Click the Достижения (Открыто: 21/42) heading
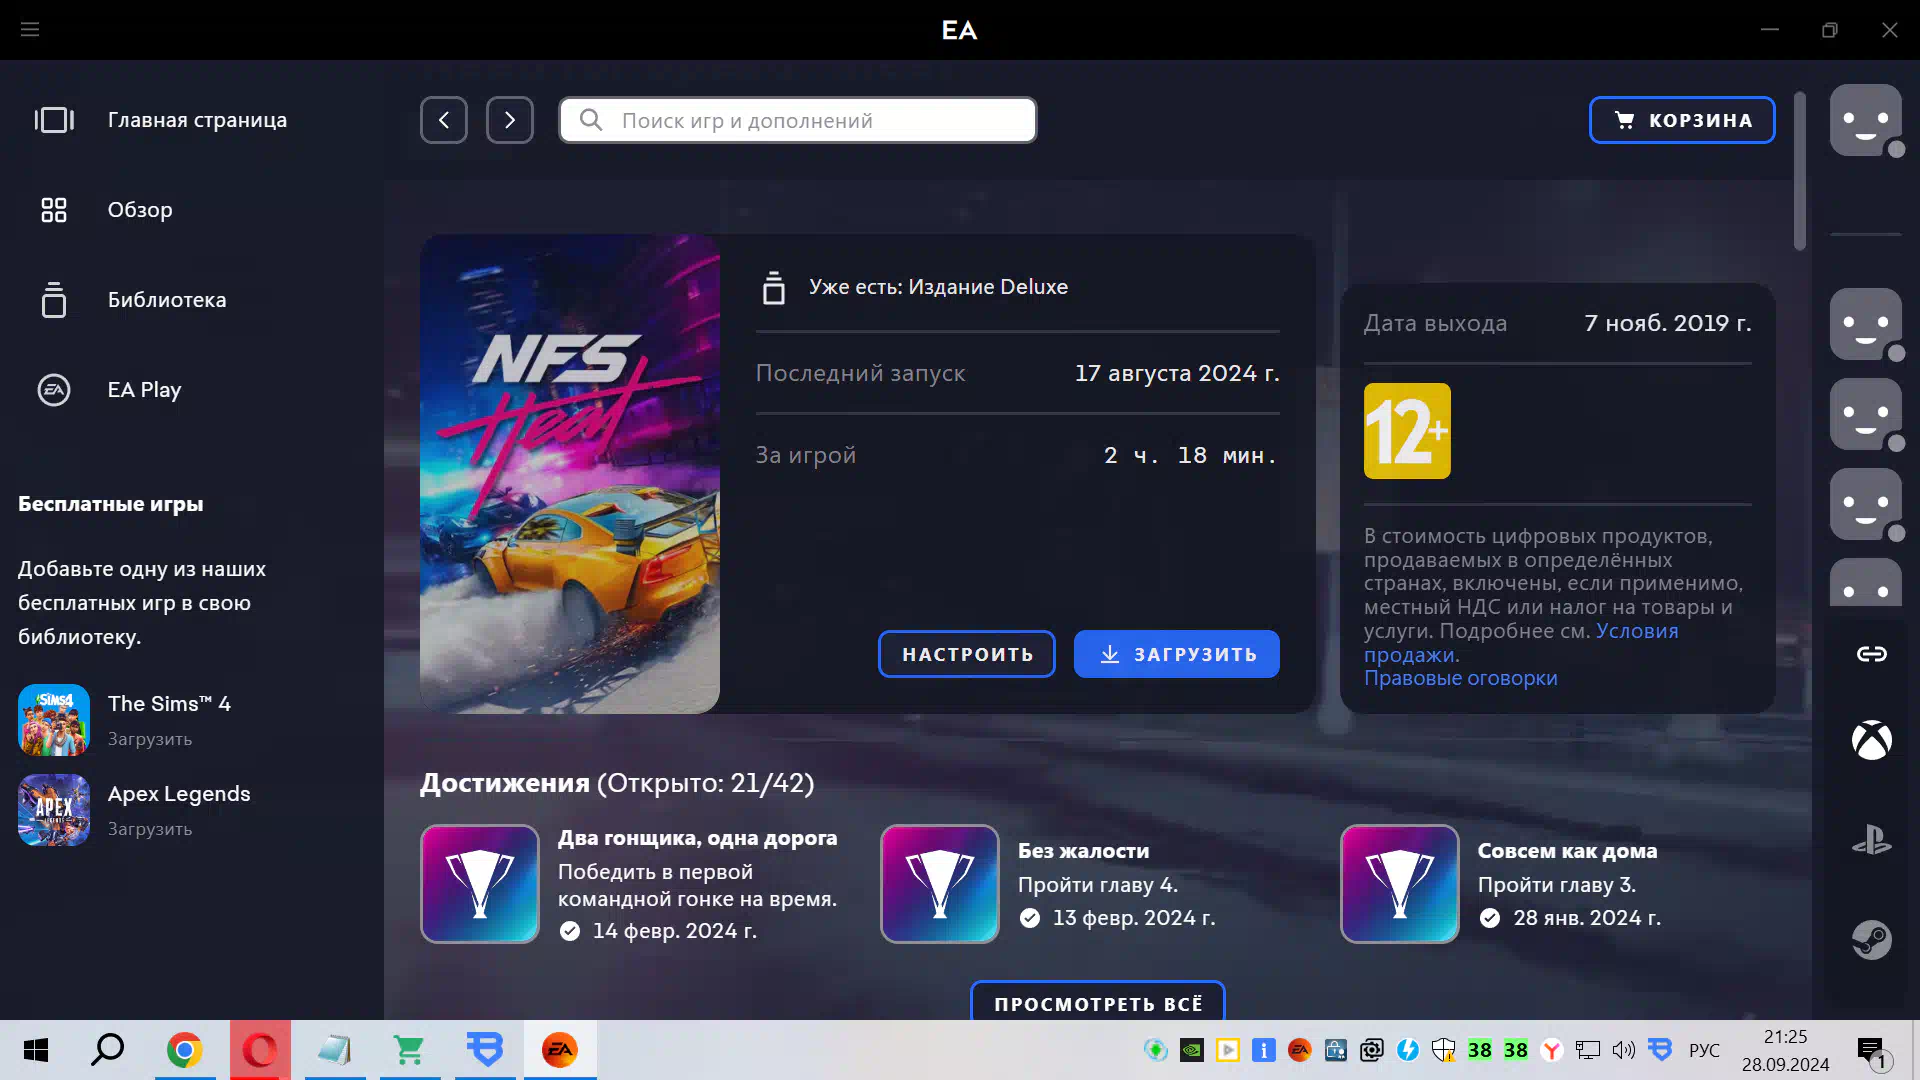This screenshot has width=1920, height=1080. pos(617,783)
